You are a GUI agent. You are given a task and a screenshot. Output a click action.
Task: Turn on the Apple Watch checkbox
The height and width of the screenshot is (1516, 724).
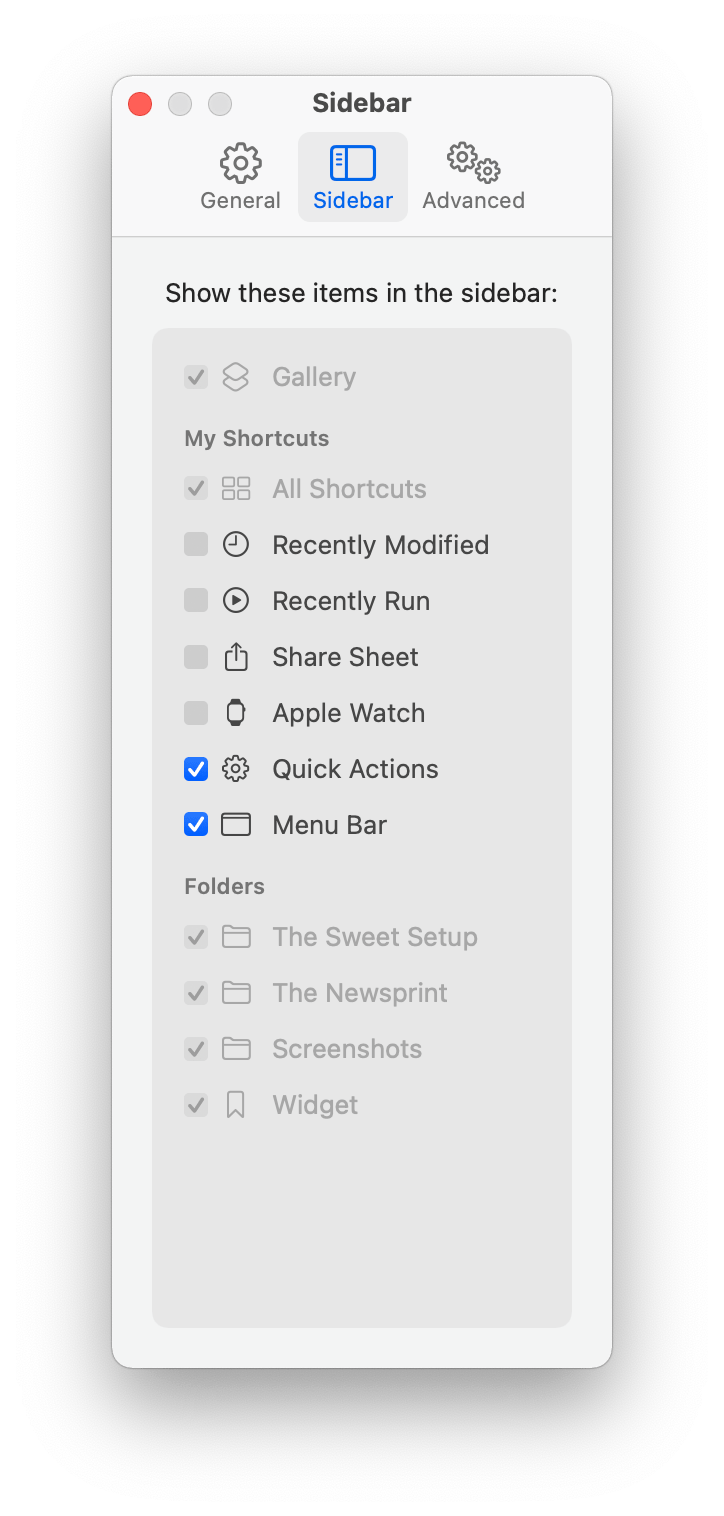196,713
